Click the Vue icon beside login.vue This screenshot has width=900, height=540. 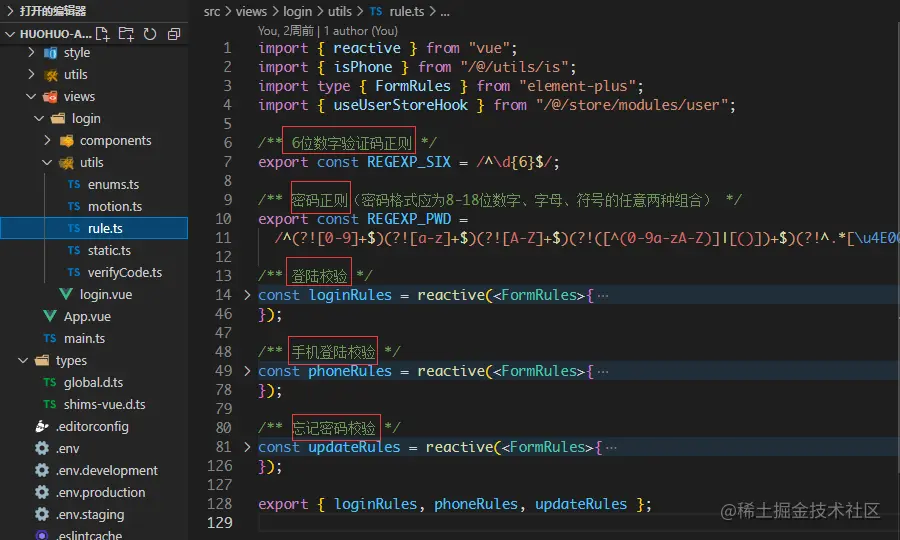[66, 294]
